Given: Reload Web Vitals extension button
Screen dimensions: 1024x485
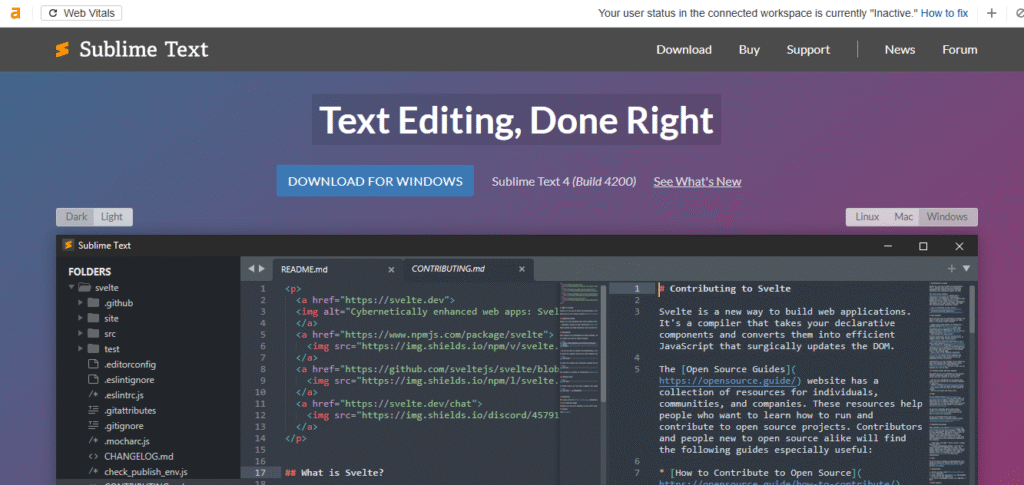Looking at the screenshot, I should [81, 13].
